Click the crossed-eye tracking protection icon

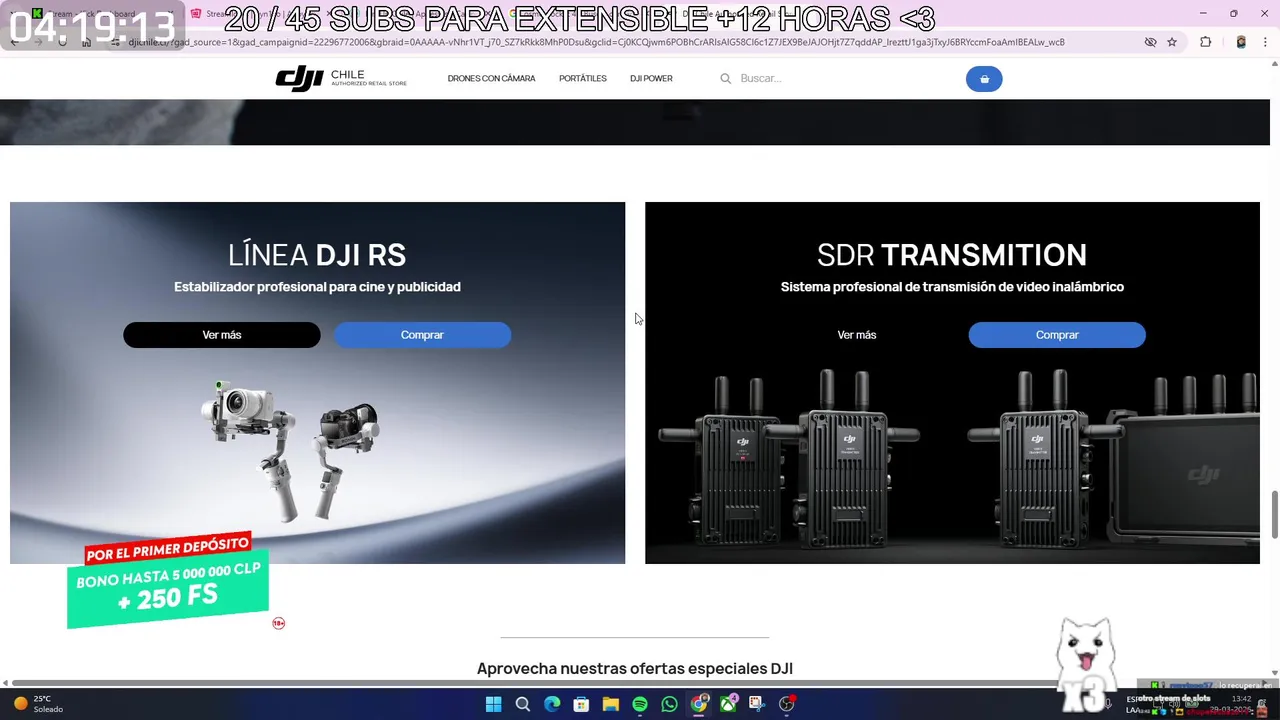point(1150,42)
